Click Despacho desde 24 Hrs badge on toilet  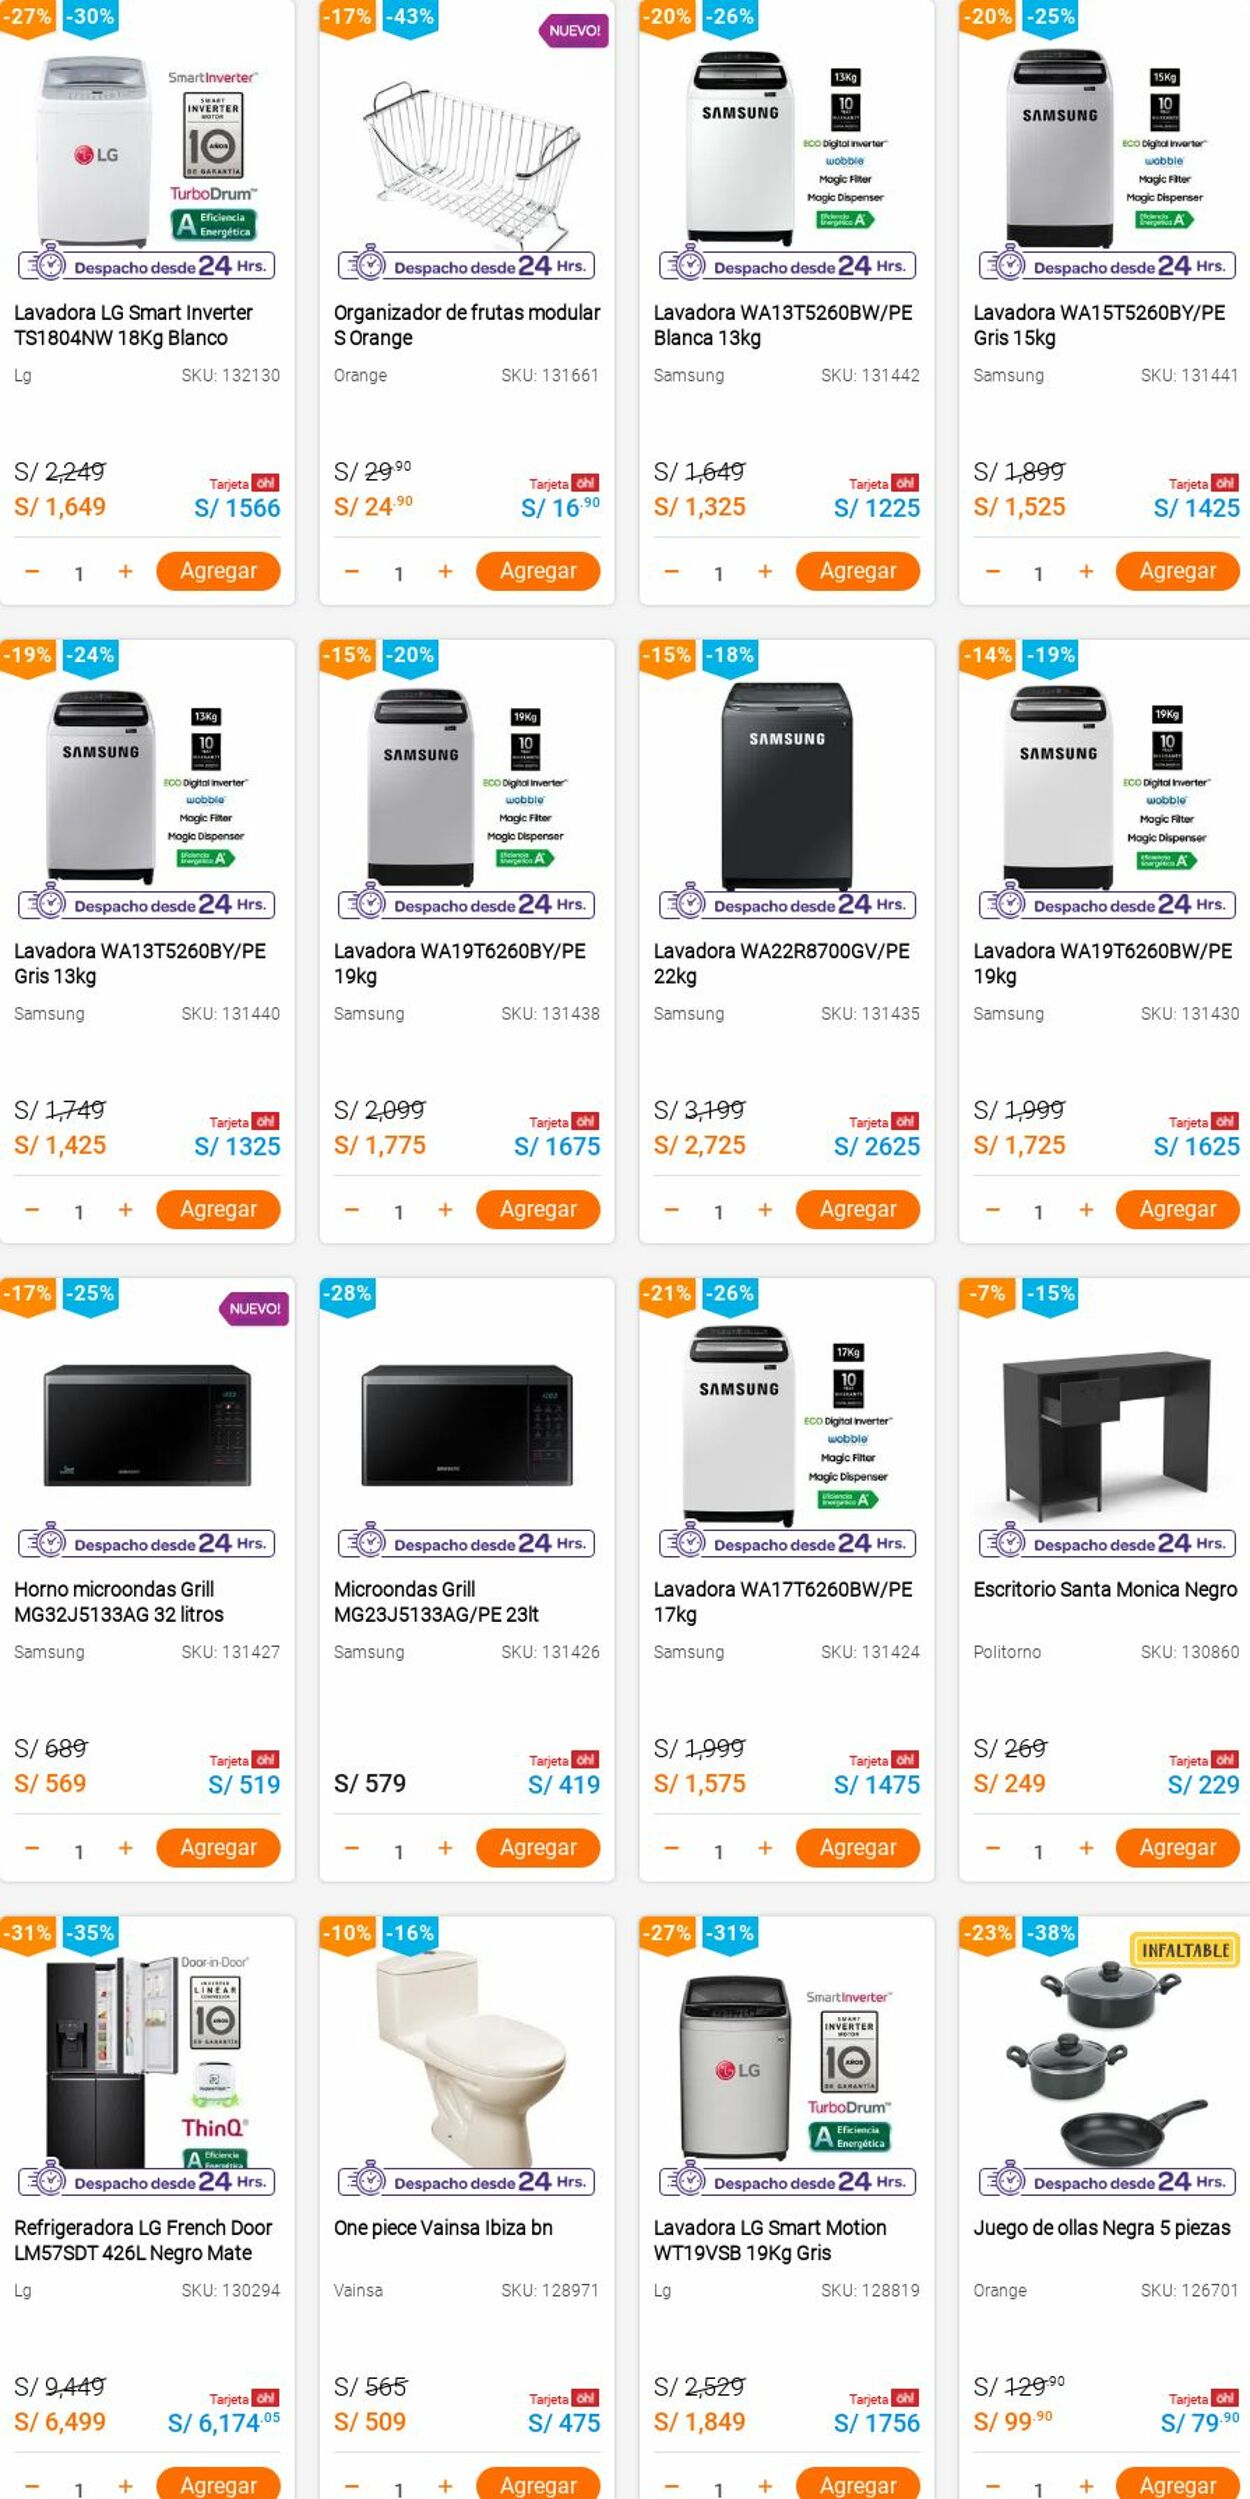pos(467,2182)
